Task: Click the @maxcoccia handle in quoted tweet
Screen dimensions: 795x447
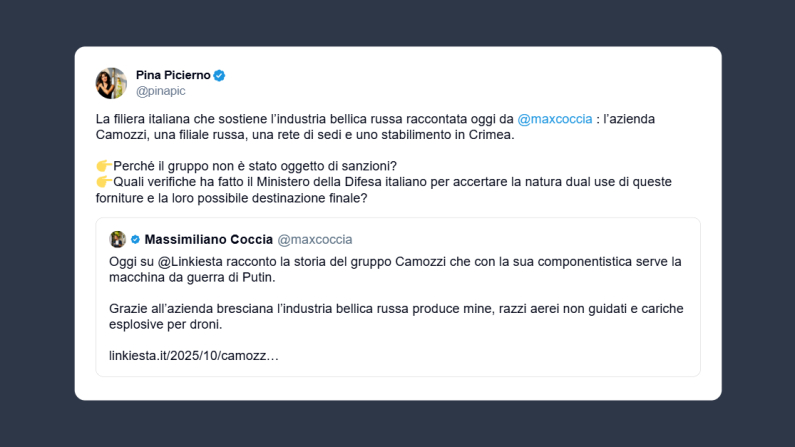Action: click(314, 240)
